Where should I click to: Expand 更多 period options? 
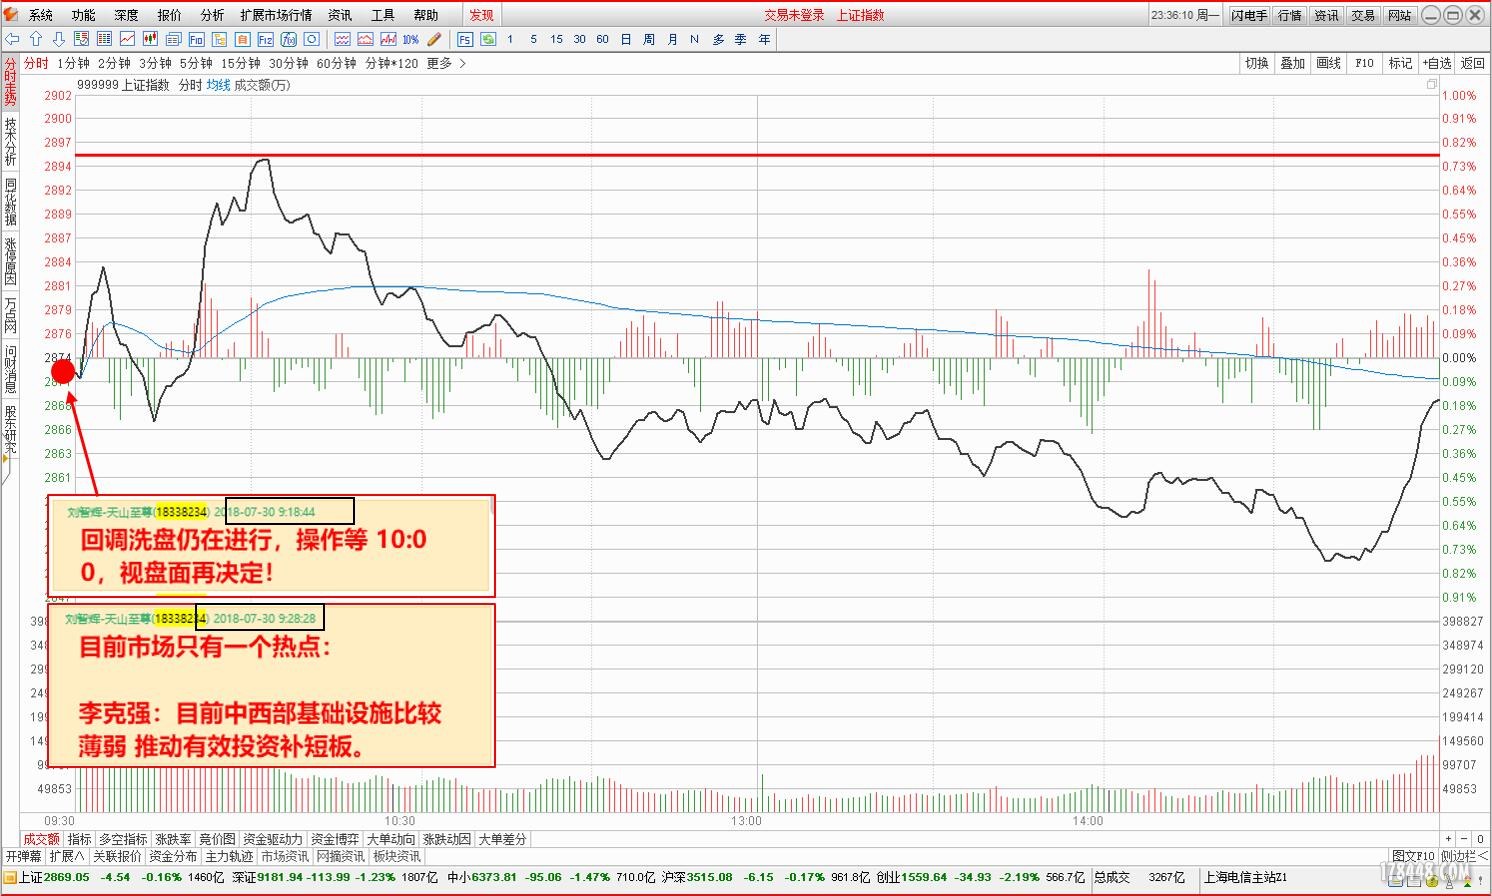(x=447, y=63)
